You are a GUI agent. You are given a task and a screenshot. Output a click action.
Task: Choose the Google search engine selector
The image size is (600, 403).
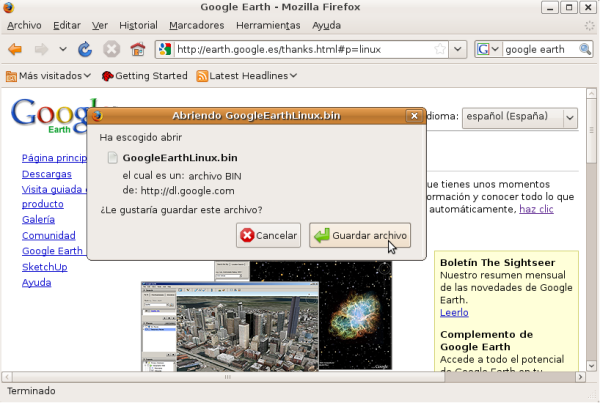click(488, 49)
